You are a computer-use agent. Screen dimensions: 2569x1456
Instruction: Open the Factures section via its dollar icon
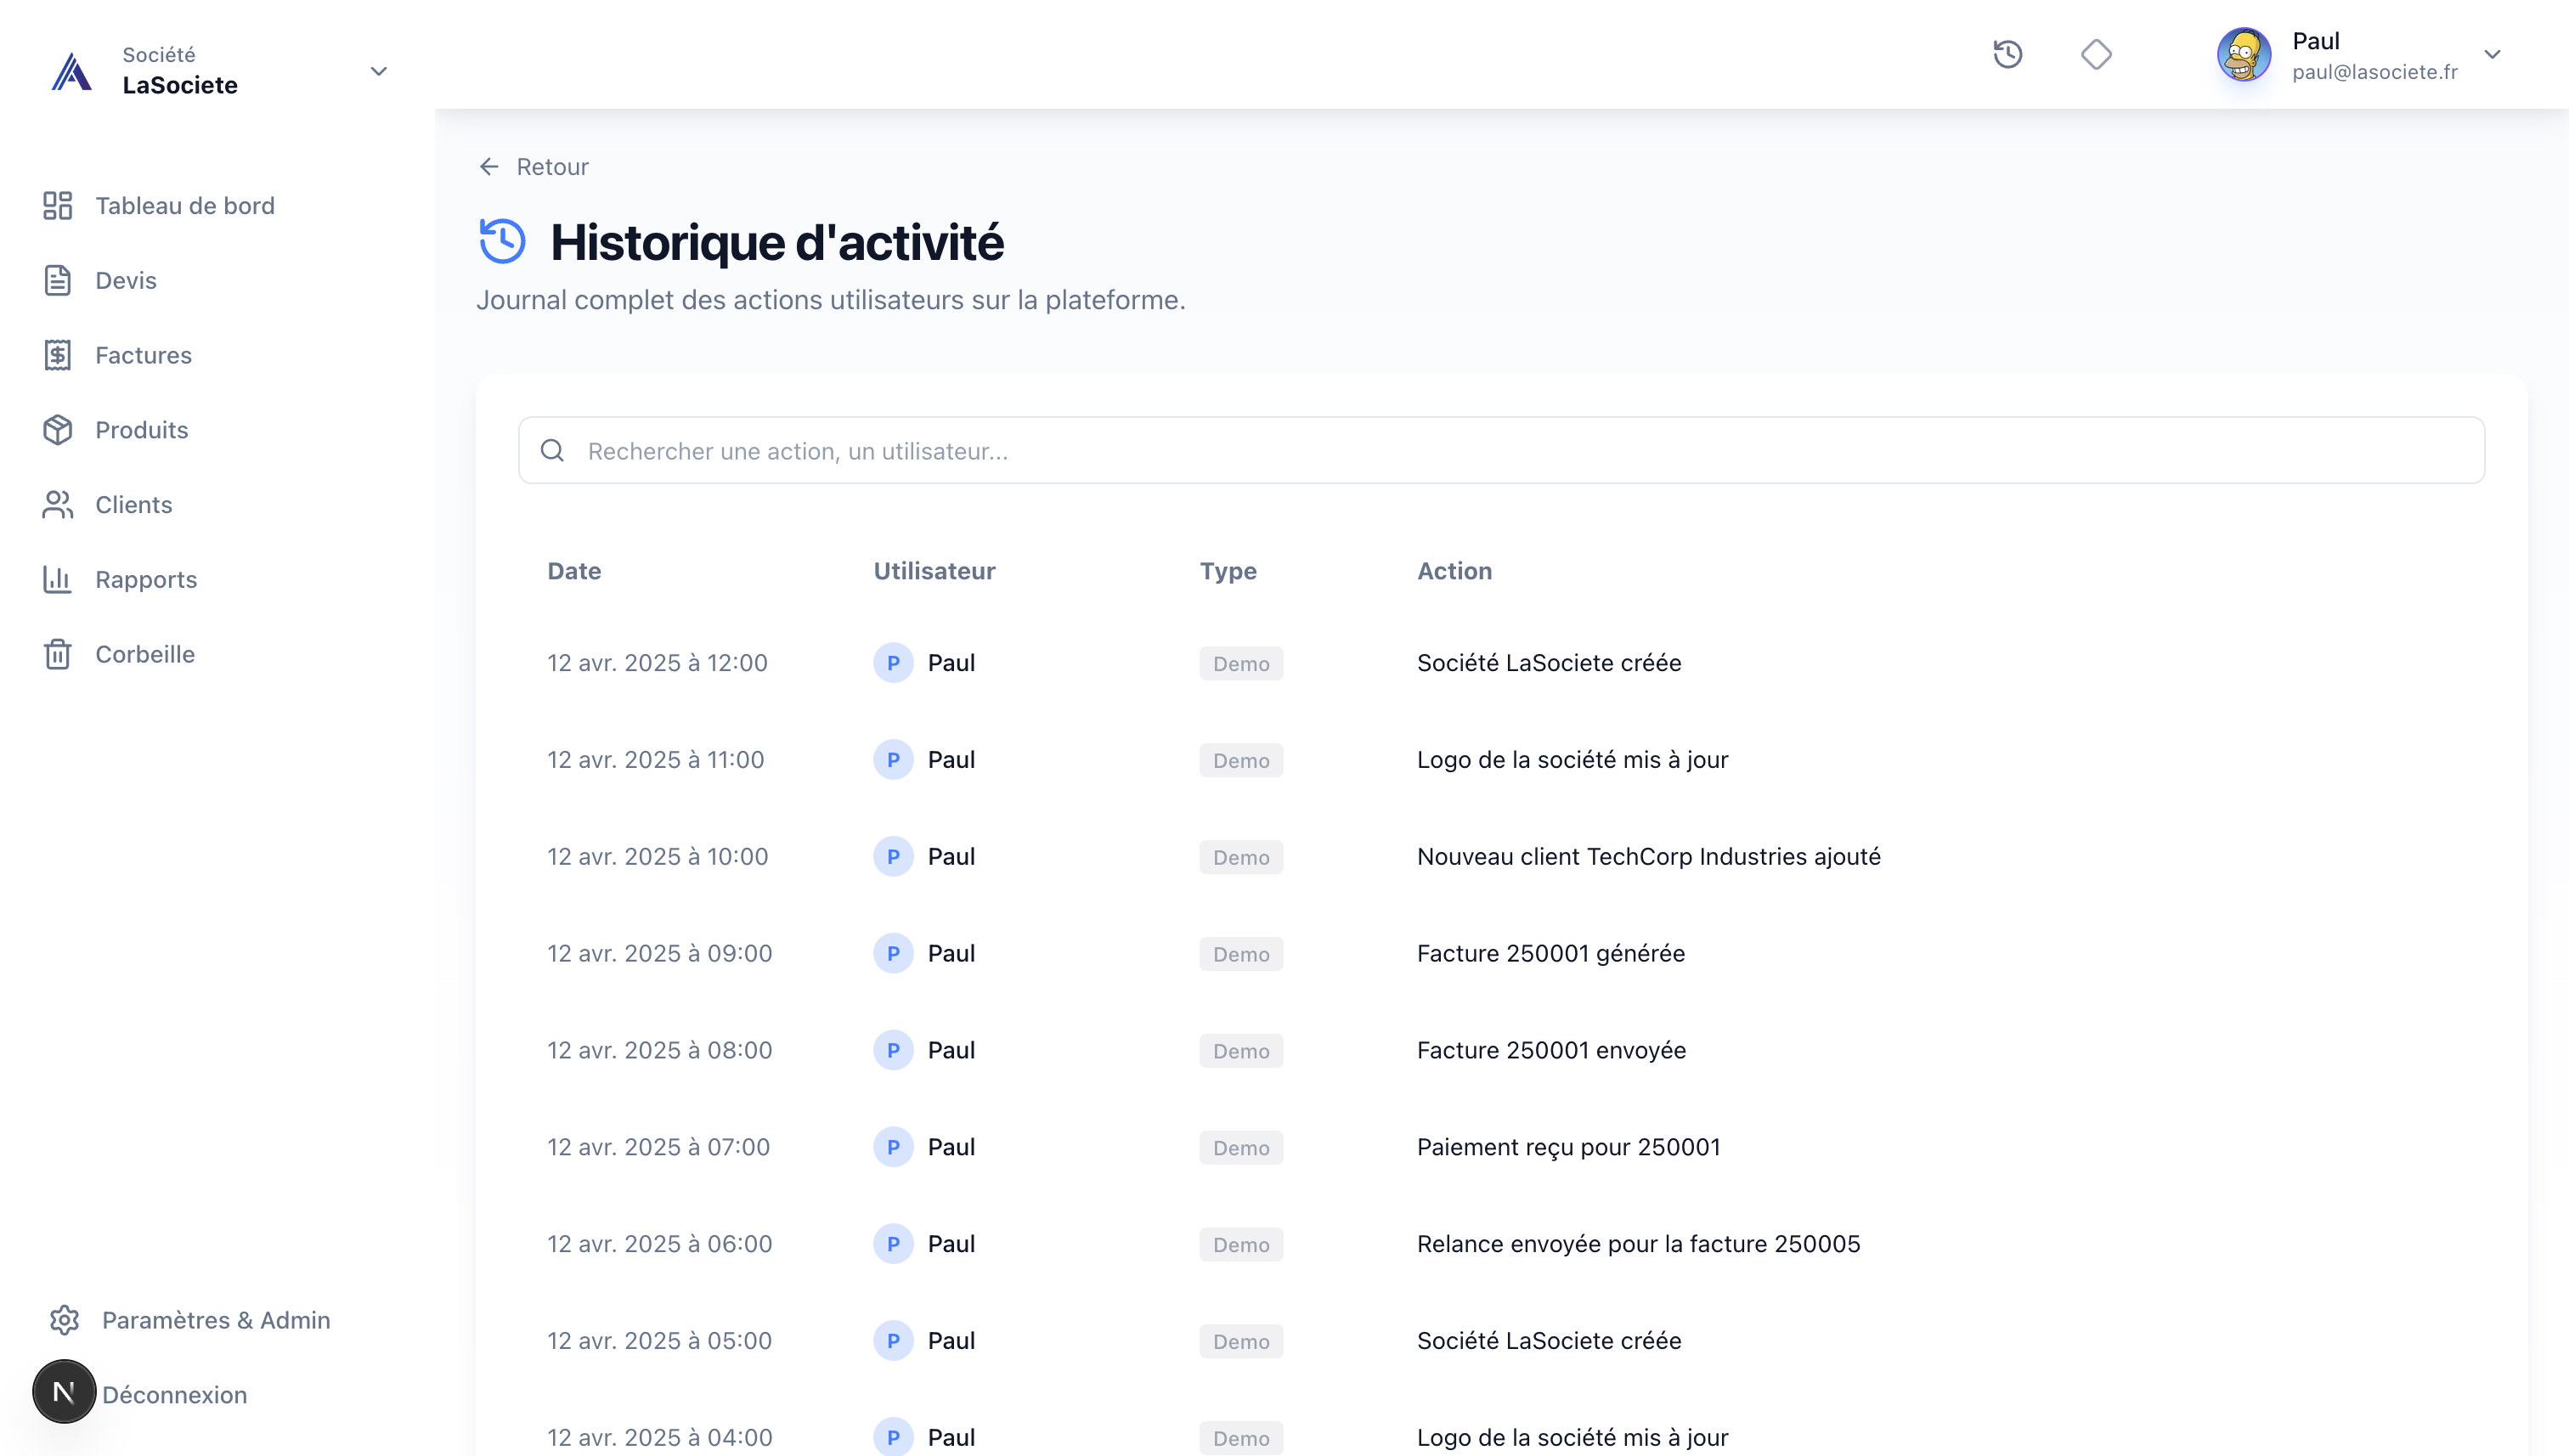tap(57, 355)
